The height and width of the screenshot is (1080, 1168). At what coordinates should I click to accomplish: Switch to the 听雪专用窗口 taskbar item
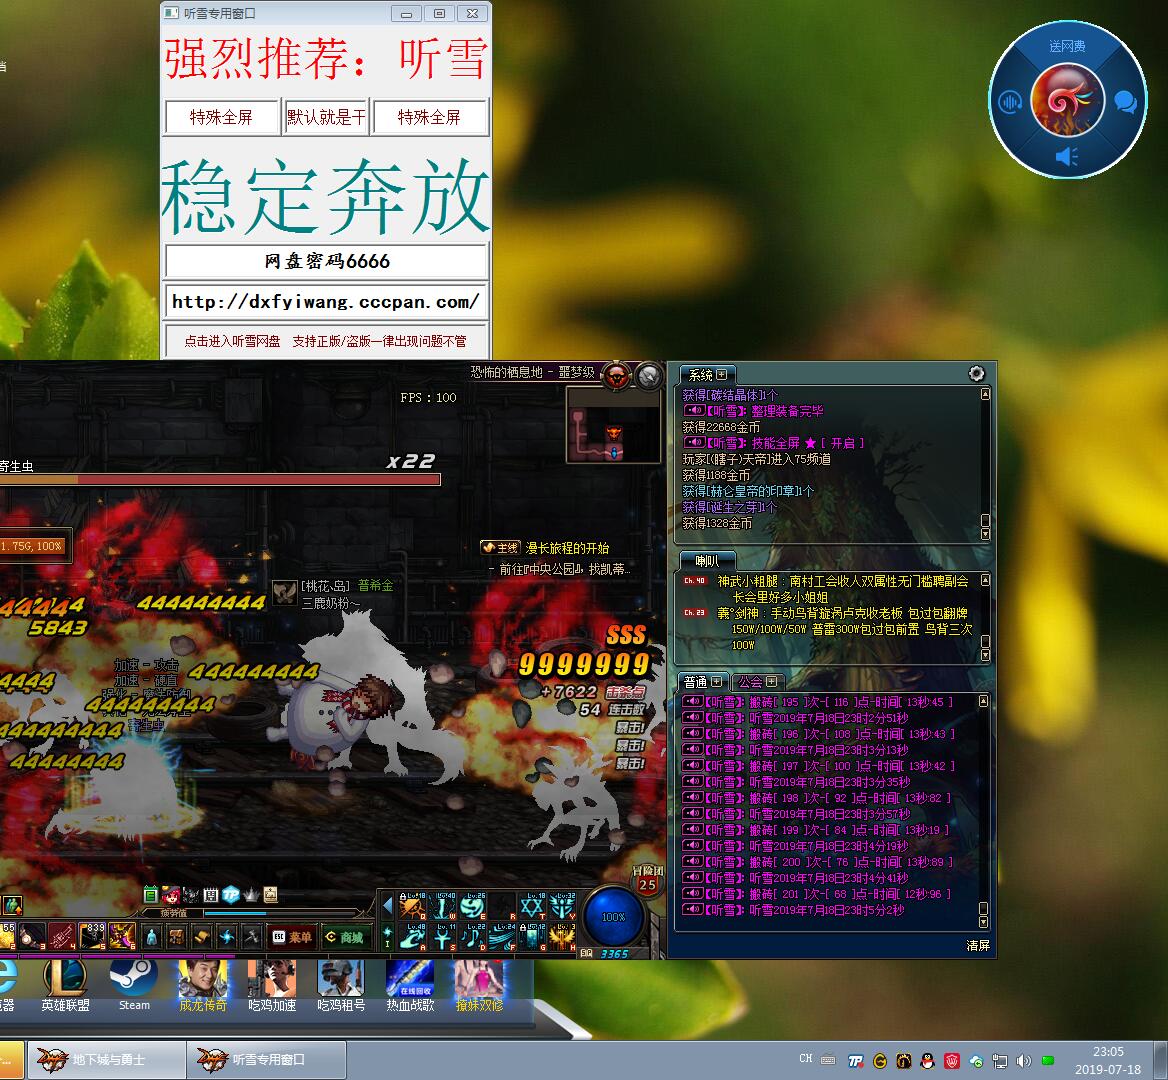click(x=266, y=1059)
